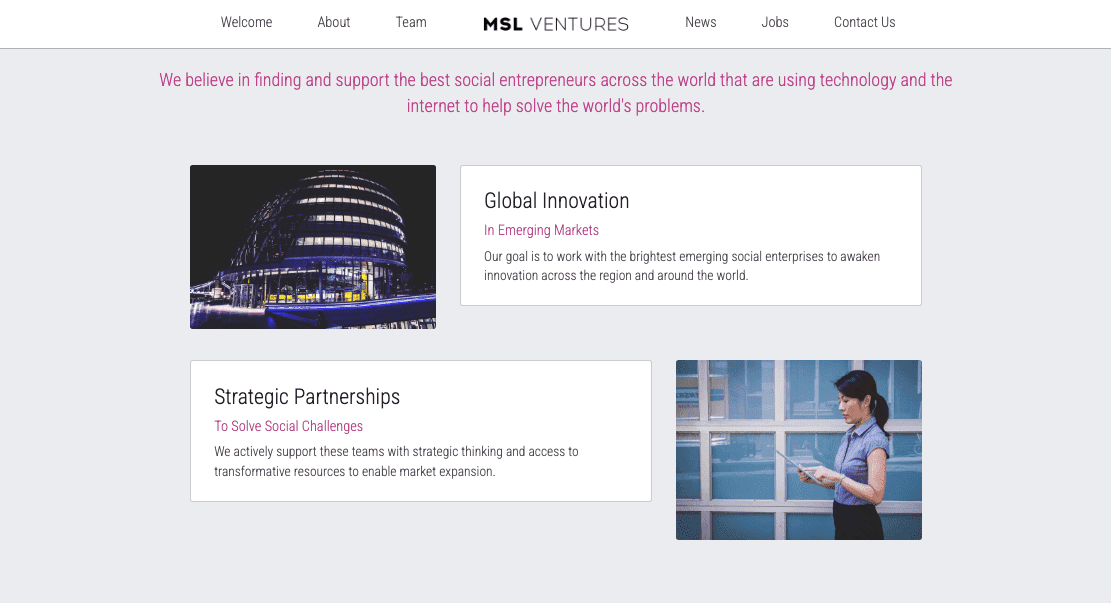Click the To Solve Social Challenges subtitle
The height and width of the screenshot is (603, 1111).
pyautogui.click(x=288, y=426)
